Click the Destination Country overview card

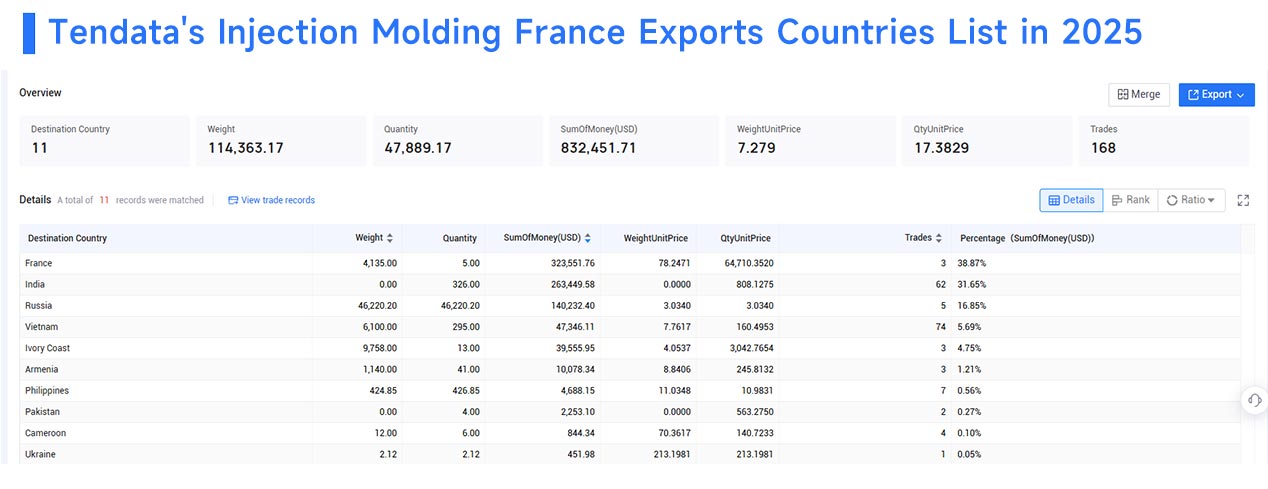coord(105,140)
